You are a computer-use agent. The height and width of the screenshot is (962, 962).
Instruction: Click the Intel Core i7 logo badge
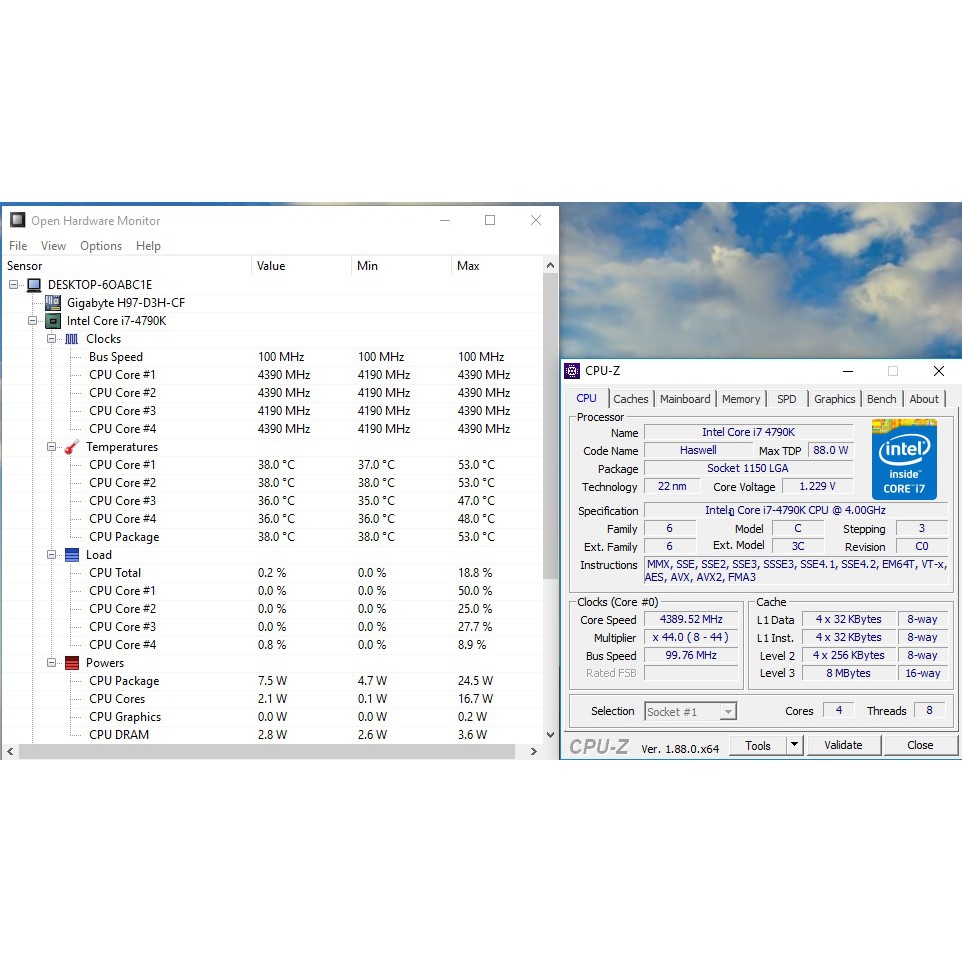pos(904,459)
